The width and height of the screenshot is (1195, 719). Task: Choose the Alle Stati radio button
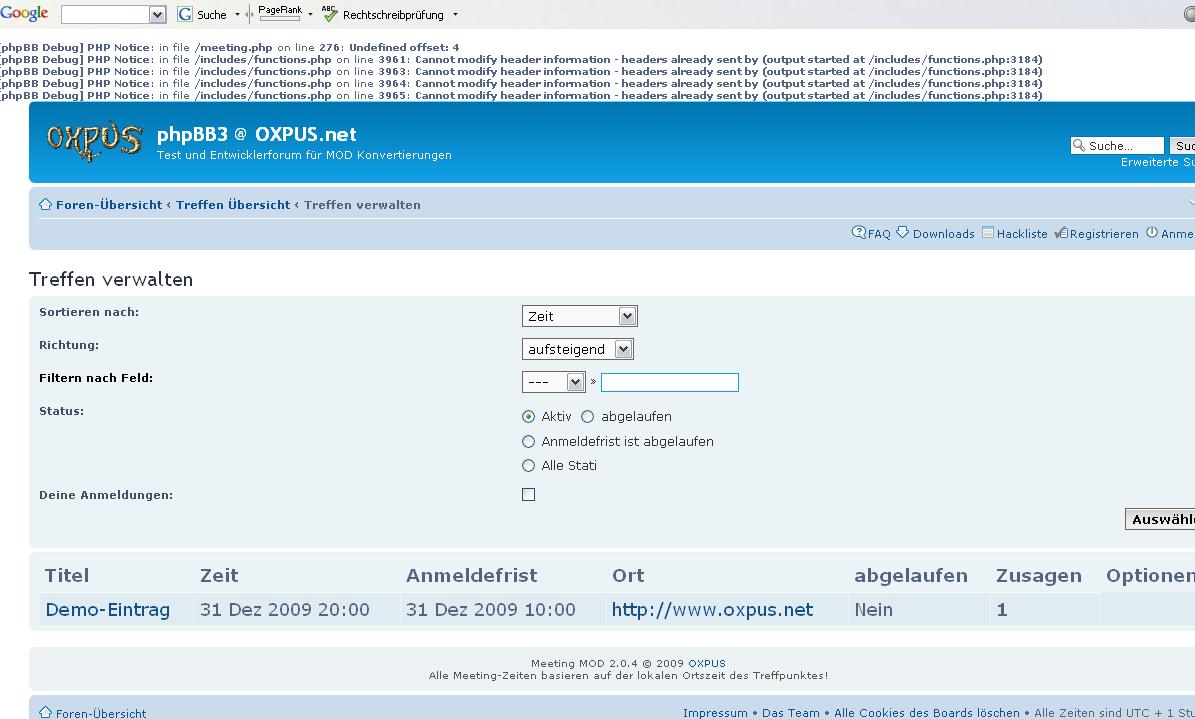(529, 465)
